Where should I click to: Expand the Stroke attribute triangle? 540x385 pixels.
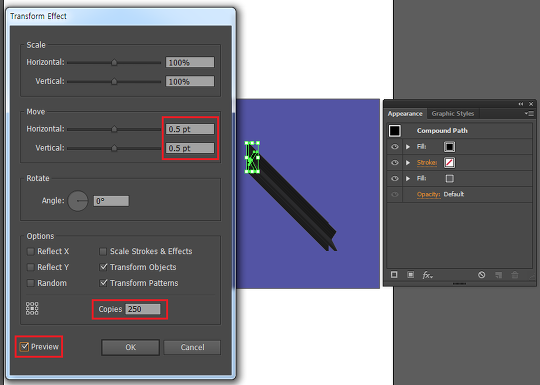(x=408, y=163)
